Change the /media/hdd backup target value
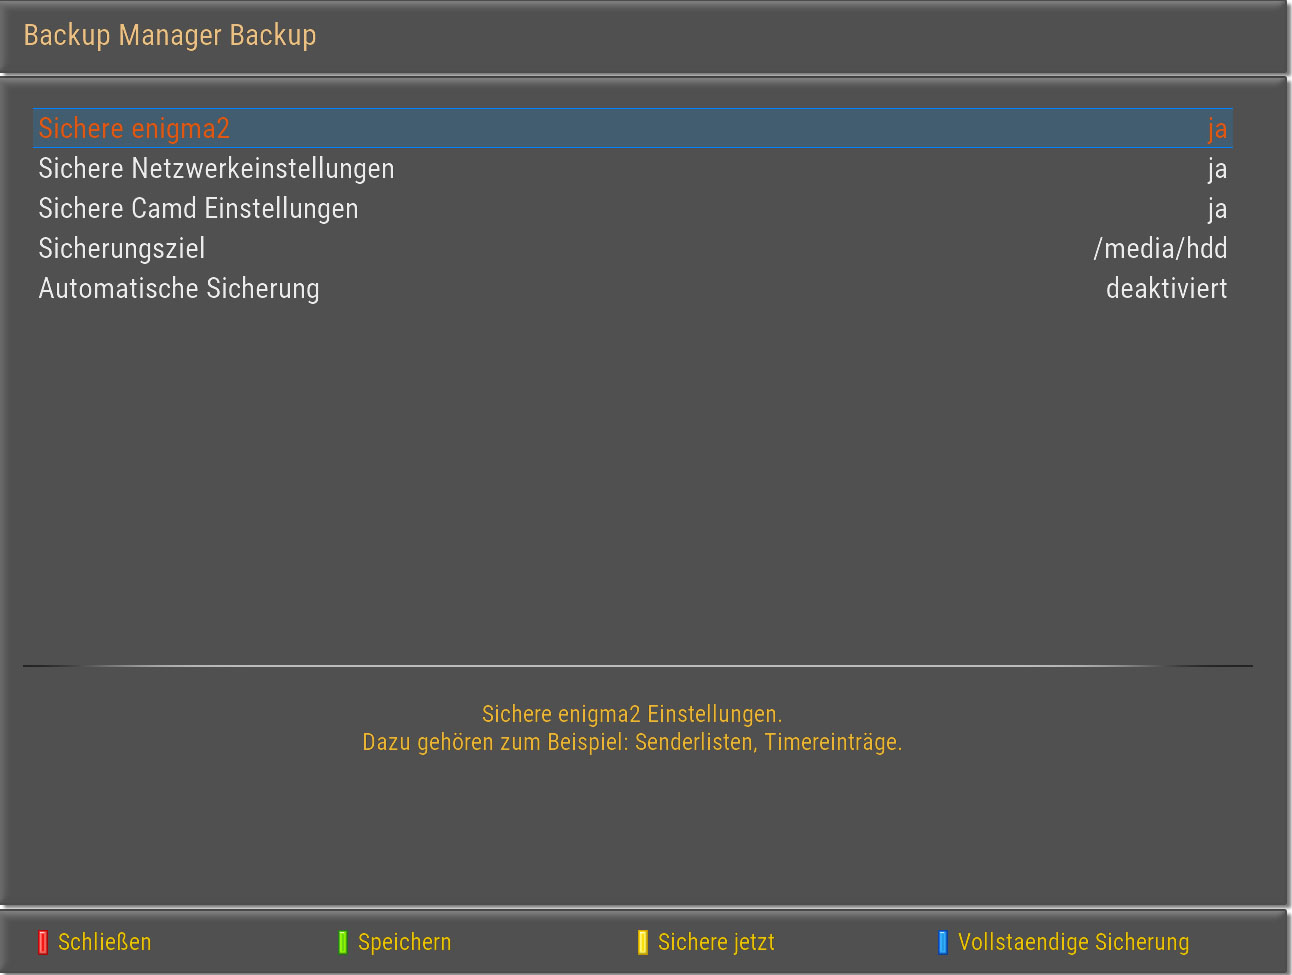The width and height of the screenshot is (1292, 975). 1160,249
